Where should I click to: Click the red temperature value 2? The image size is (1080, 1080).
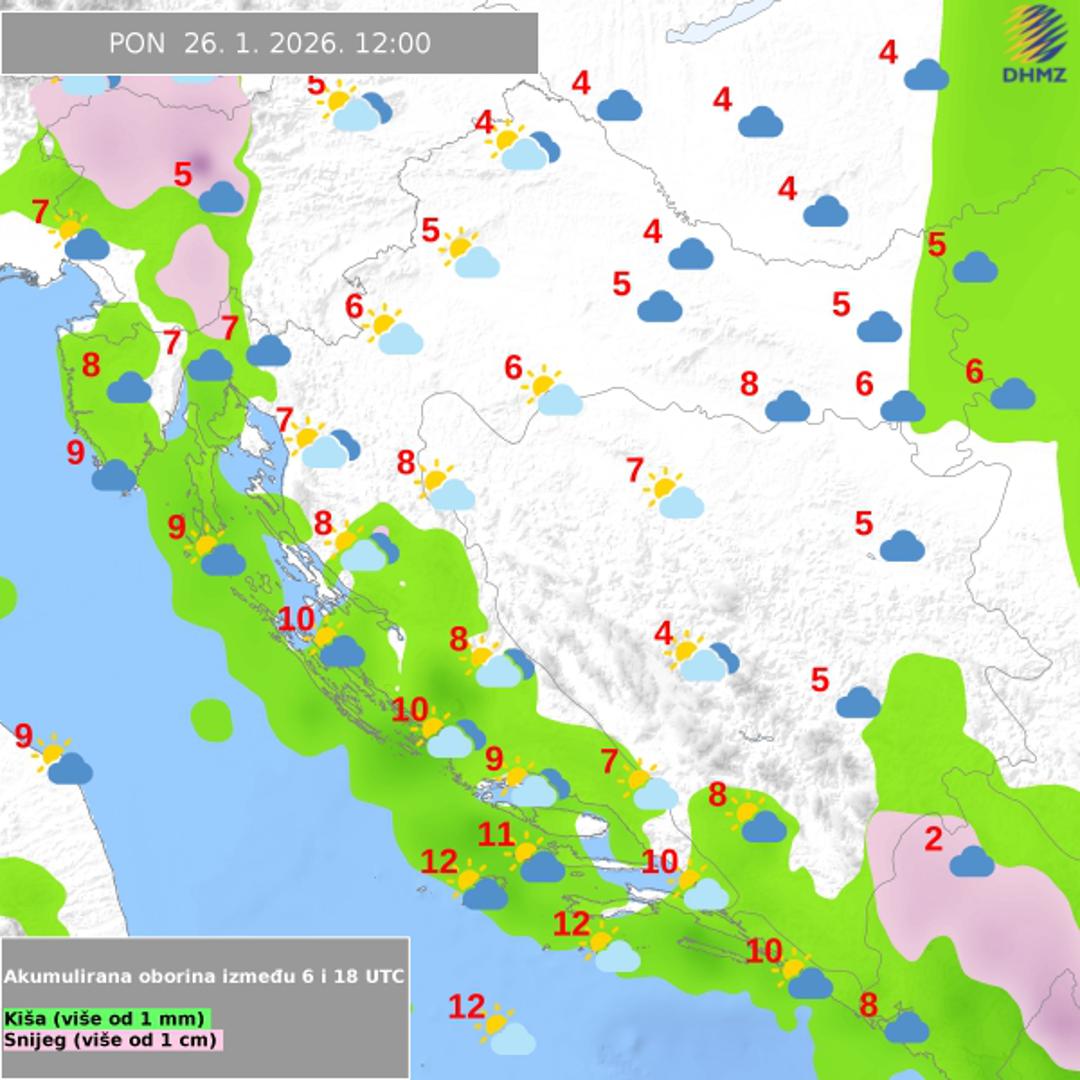click(933, 840)
